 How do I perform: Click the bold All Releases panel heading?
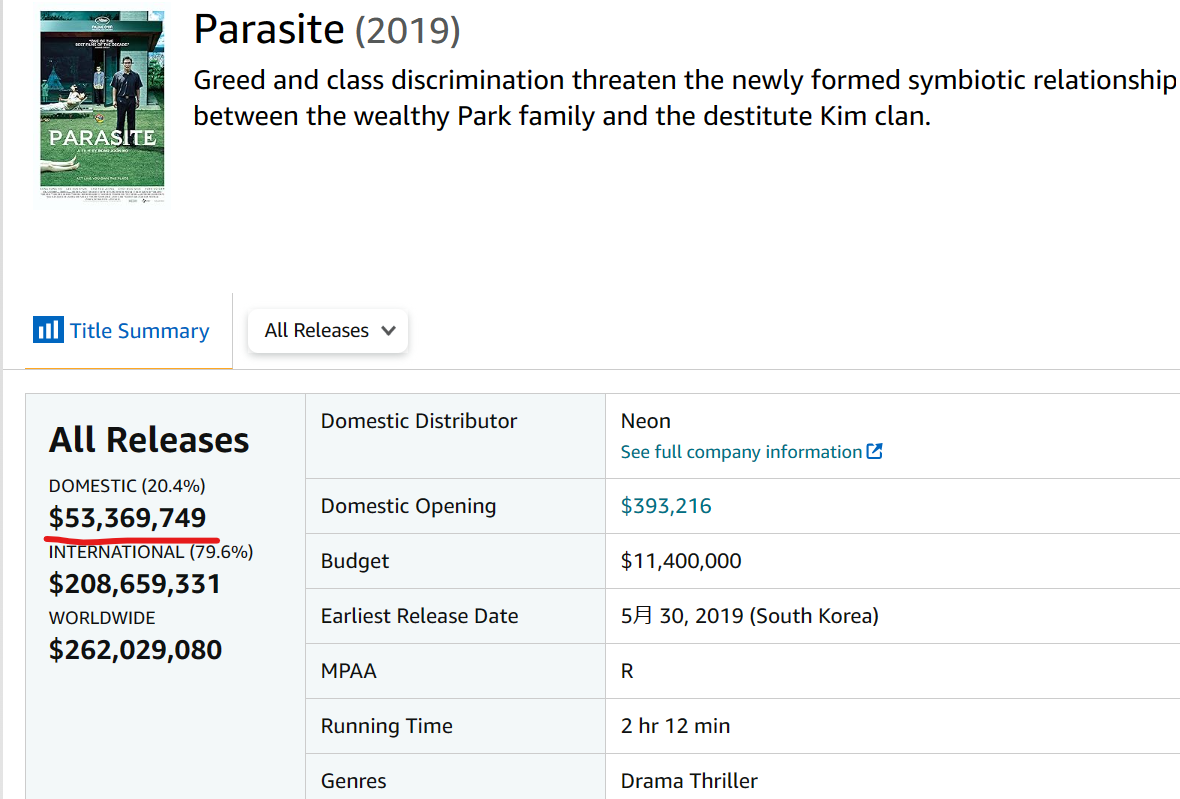click(x=149, y=440)
